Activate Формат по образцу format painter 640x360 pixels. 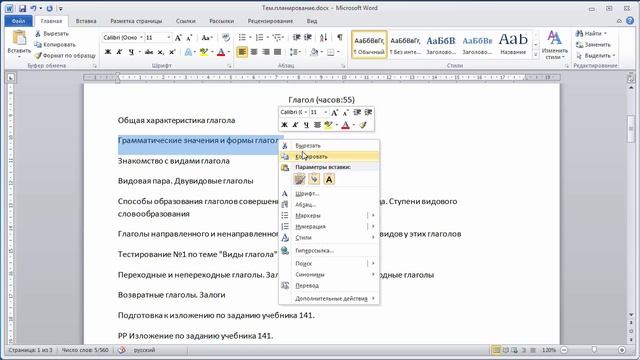[x=65, y=55]
